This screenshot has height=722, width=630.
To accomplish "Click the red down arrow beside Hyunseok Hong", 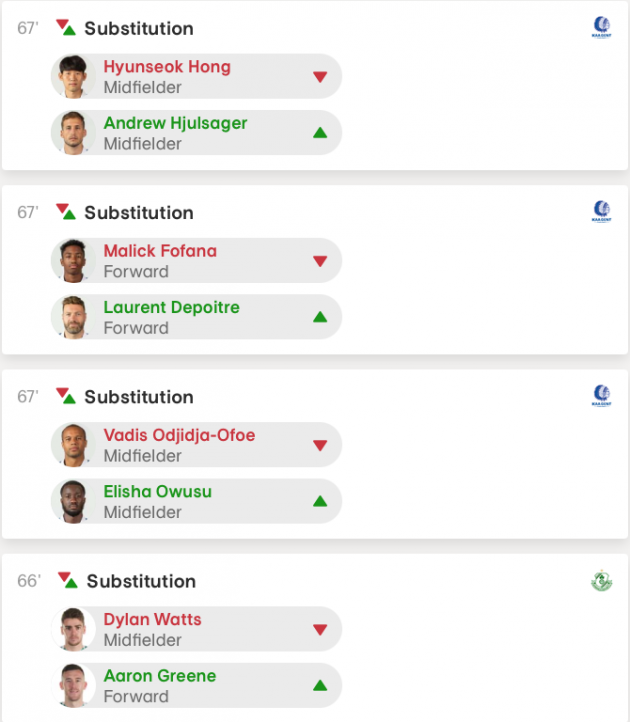I will [x=320, y=76].
